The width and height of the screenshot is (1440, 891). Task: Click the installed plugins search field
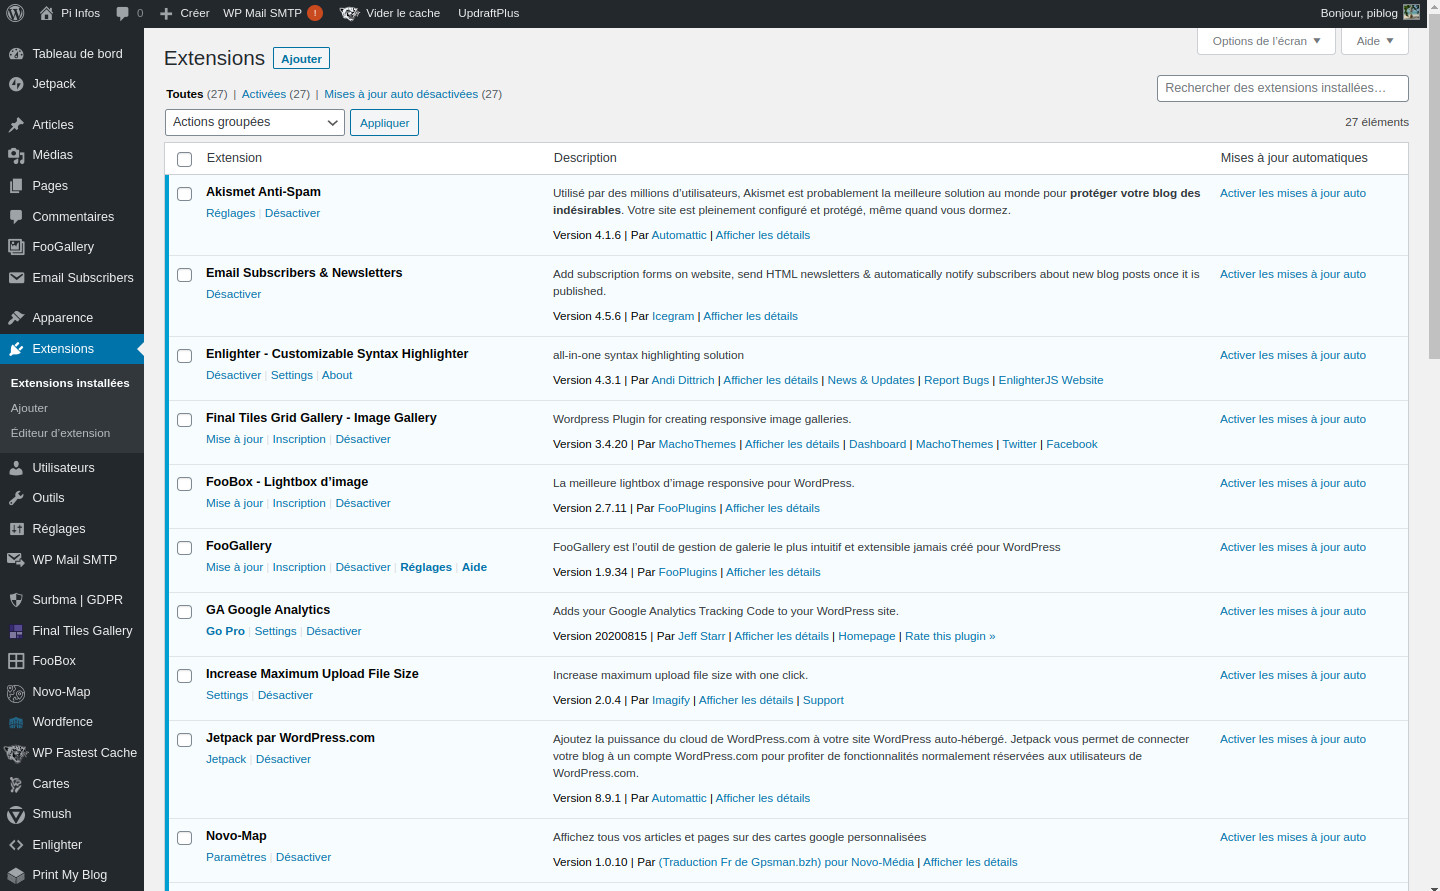coord(1282,88)
